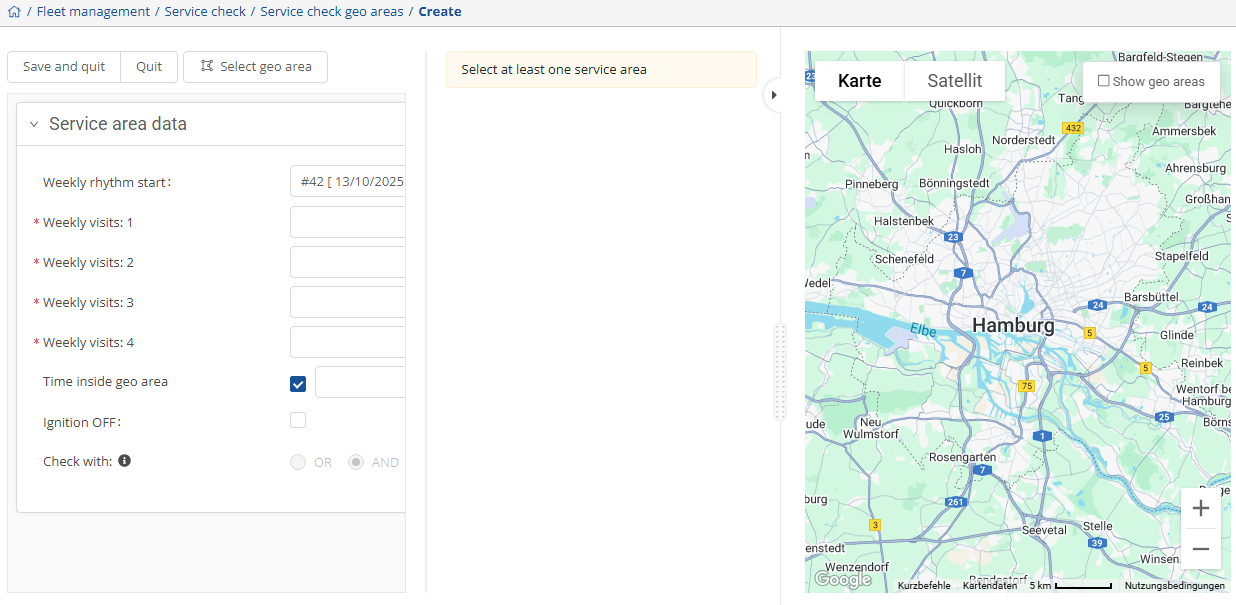Open the Weekly rhythm start dropdown
This screenshot has height=605, width=1236.
348,182
